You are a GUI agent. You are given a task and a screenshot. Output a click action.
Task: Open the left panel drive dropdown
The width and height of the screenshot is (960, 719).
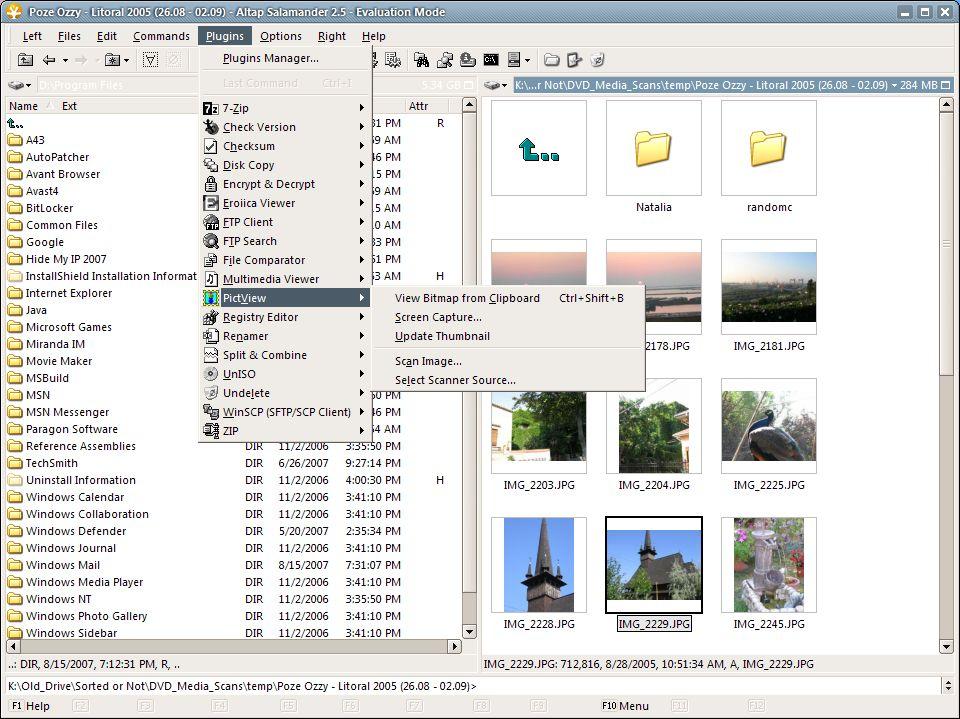pos(20,86)
